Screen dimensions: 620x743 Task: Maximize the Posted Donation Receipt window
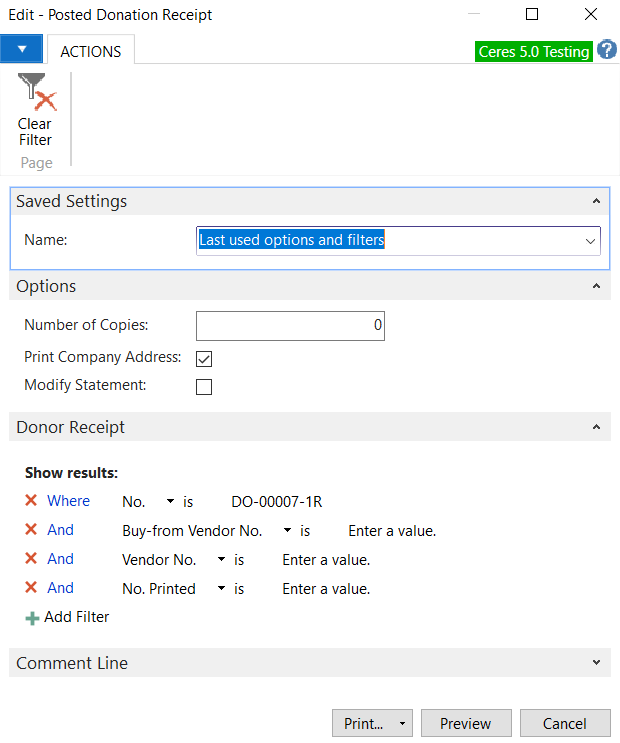[532, 14]
